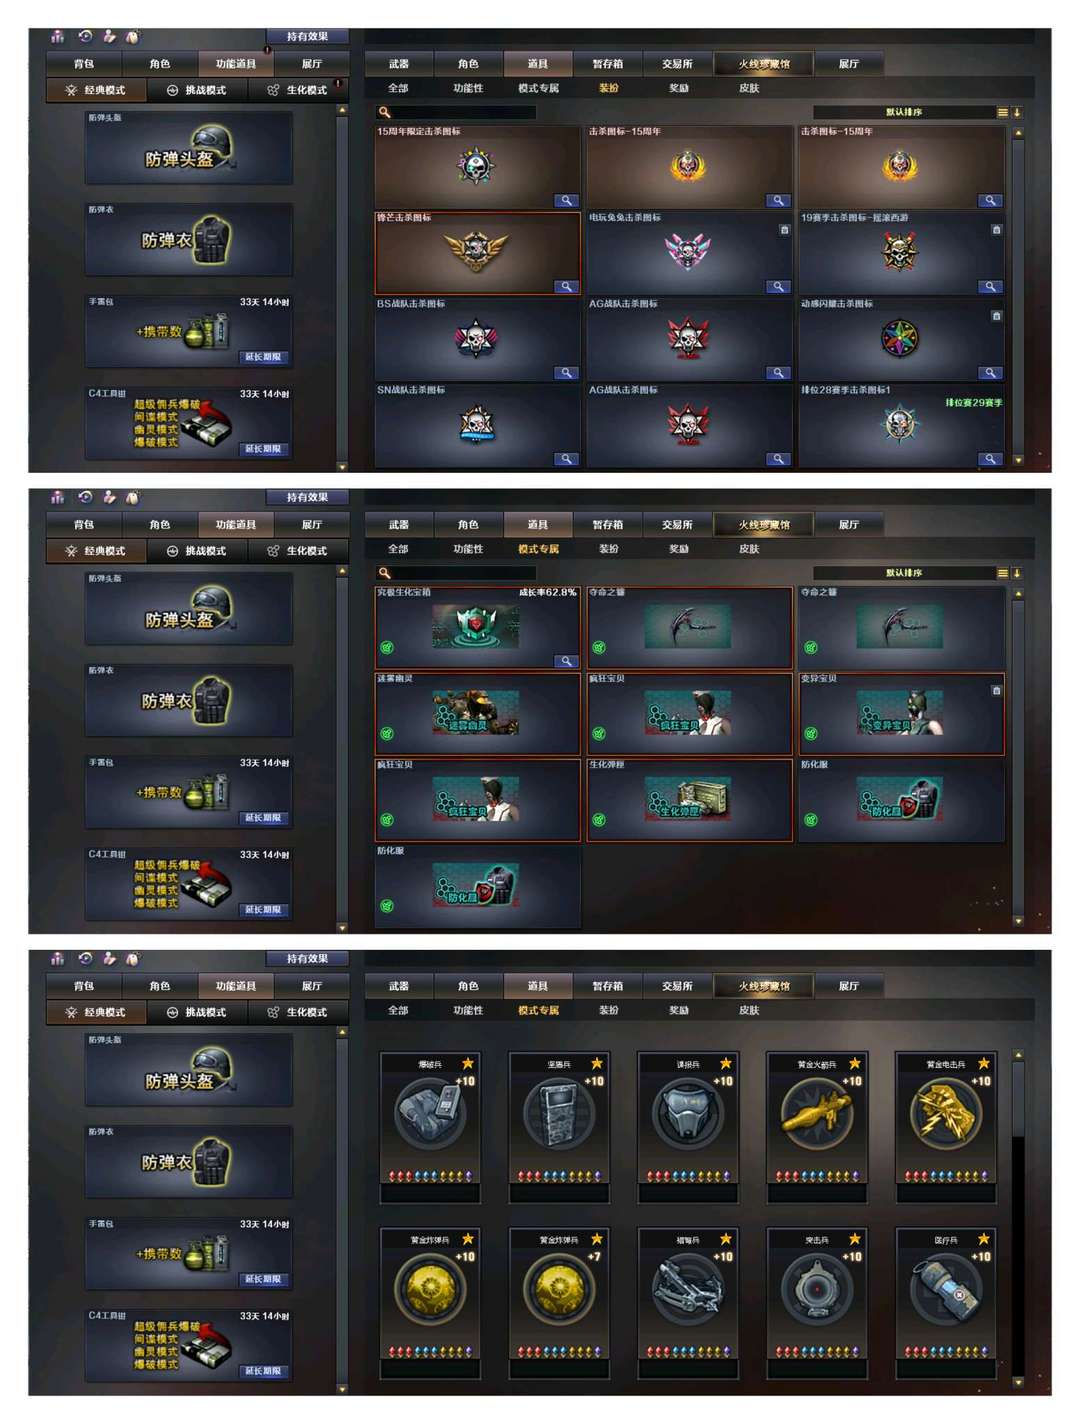This screenshot has height=1424, width=1080.
Task: Click trash icon on 电玩兔兔击杀图标 card
Action: click(x=784, y=230)
